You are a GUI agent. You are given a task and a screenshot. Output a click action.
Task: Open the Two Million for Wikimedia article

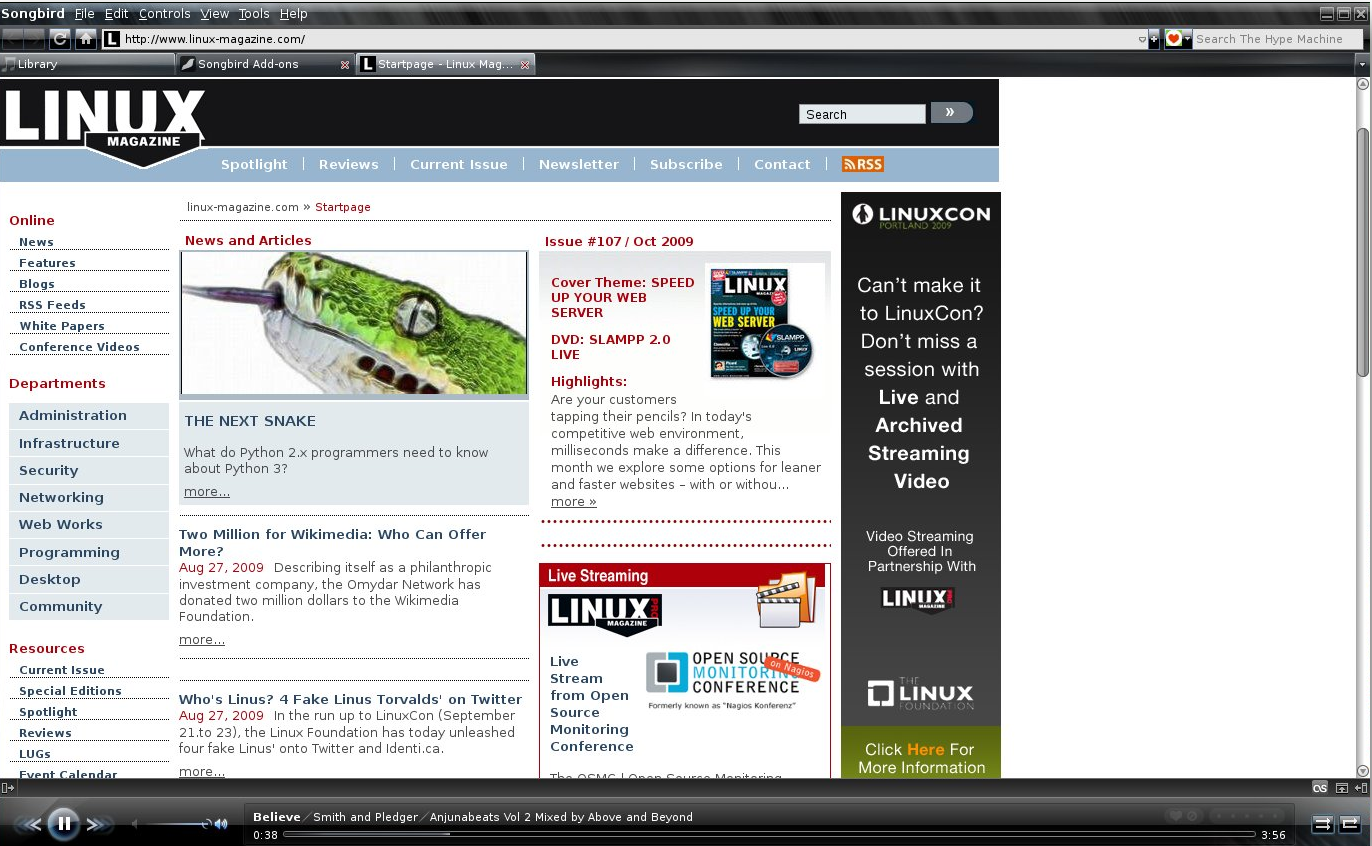coord(332,543)
